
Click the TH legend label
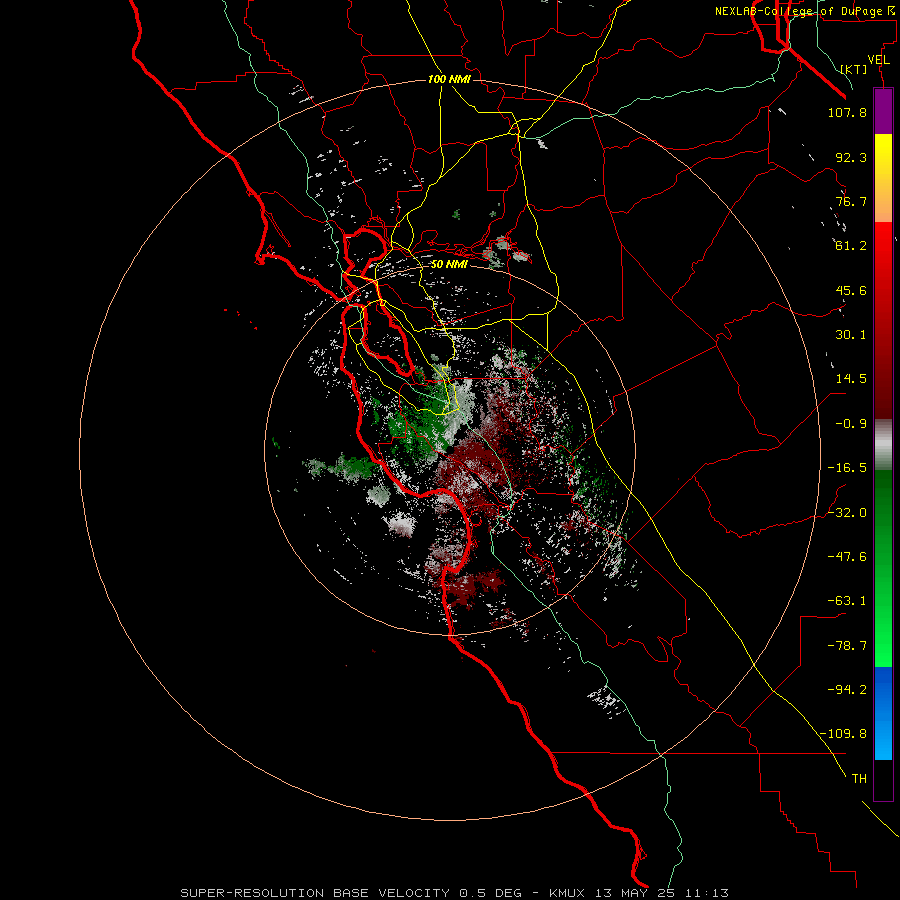tap(859, 779)
